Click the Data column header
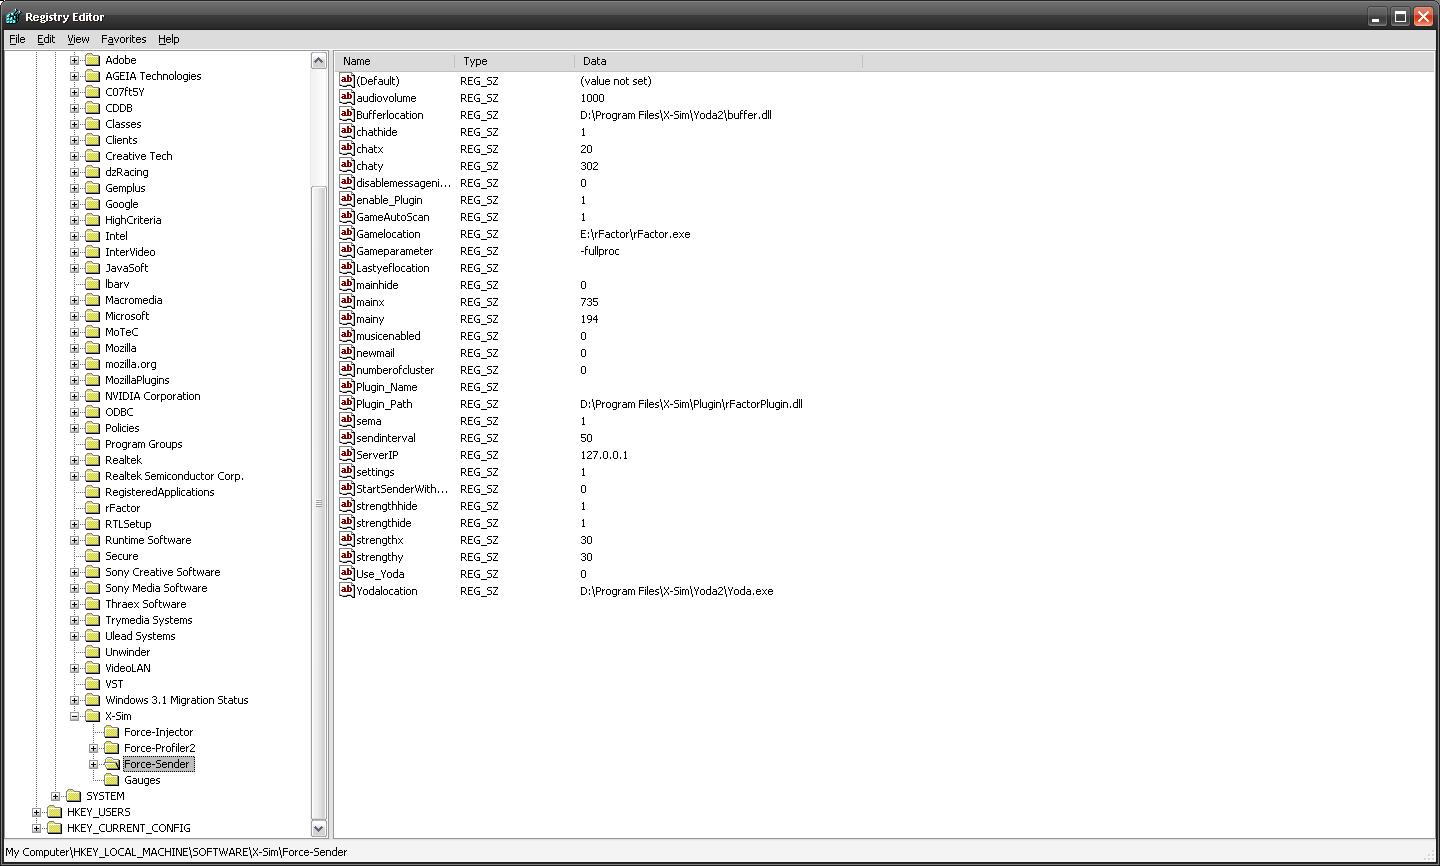The image size is (1440, 866). (x=719, y=61)
